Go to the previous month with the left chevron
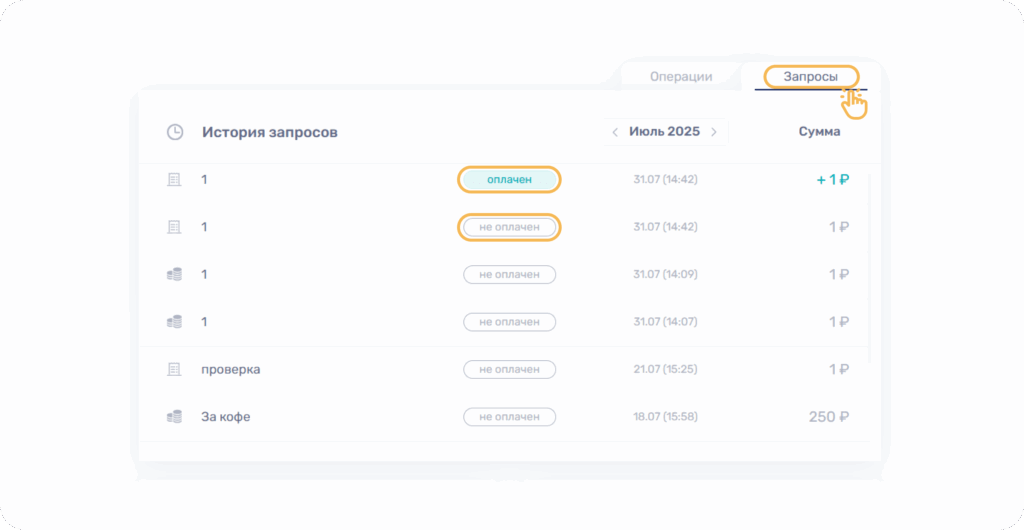The width and height of the screenshot is (1024, 530). (615, 132)
